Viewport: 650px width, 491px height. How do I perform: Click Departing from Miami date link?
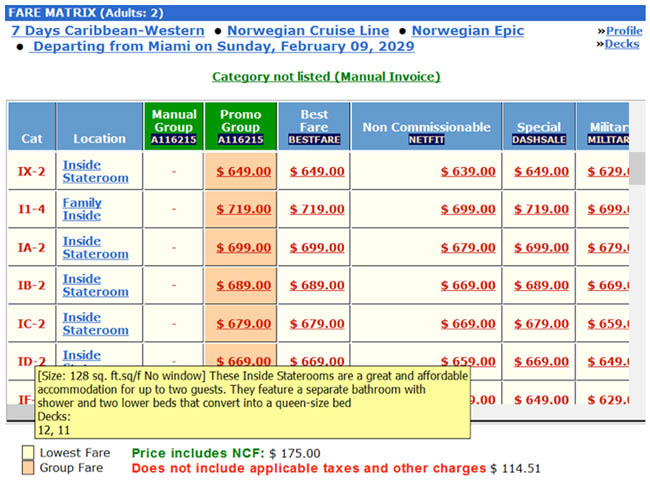(222, 46)
